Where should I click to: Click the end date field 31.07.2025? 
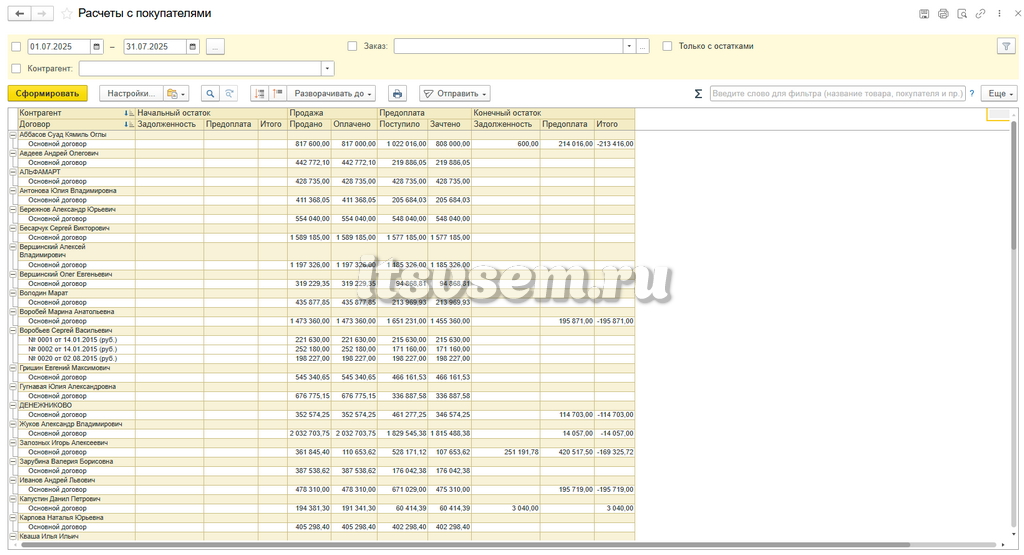(x=155, y=47)
